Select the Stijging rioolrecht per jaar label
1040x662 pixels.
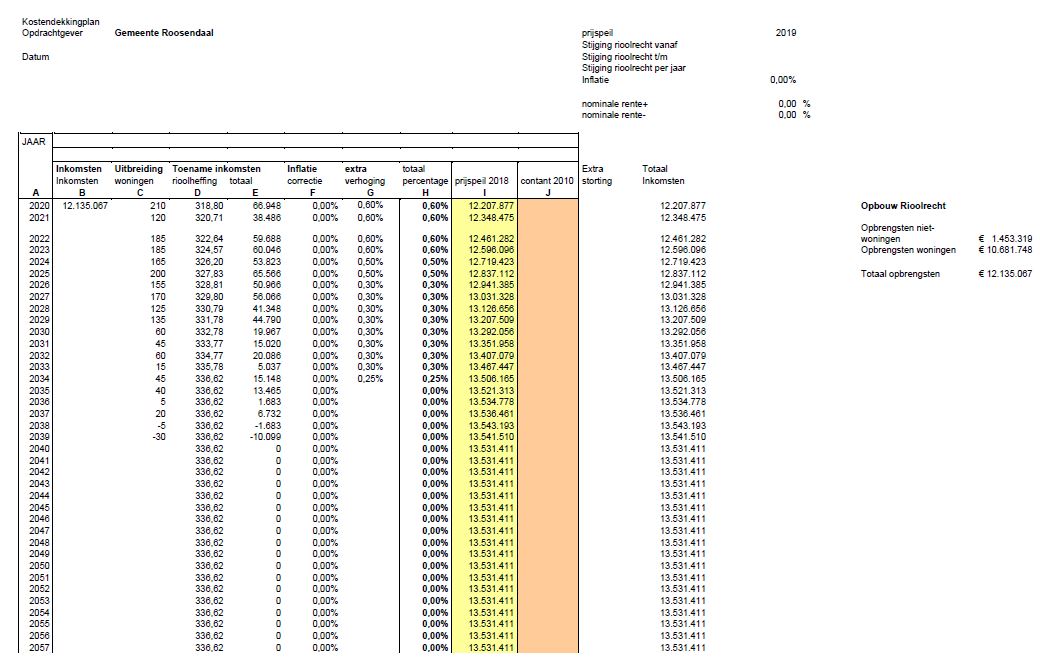[633, 68]
